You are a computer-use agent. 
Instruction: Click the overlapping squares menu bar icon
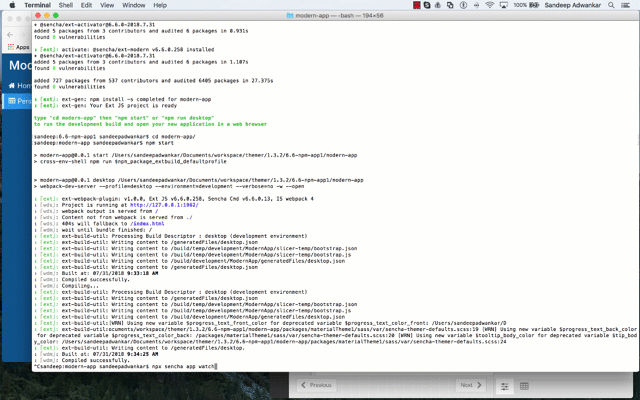pyautogui.click(x=450, y=5)
